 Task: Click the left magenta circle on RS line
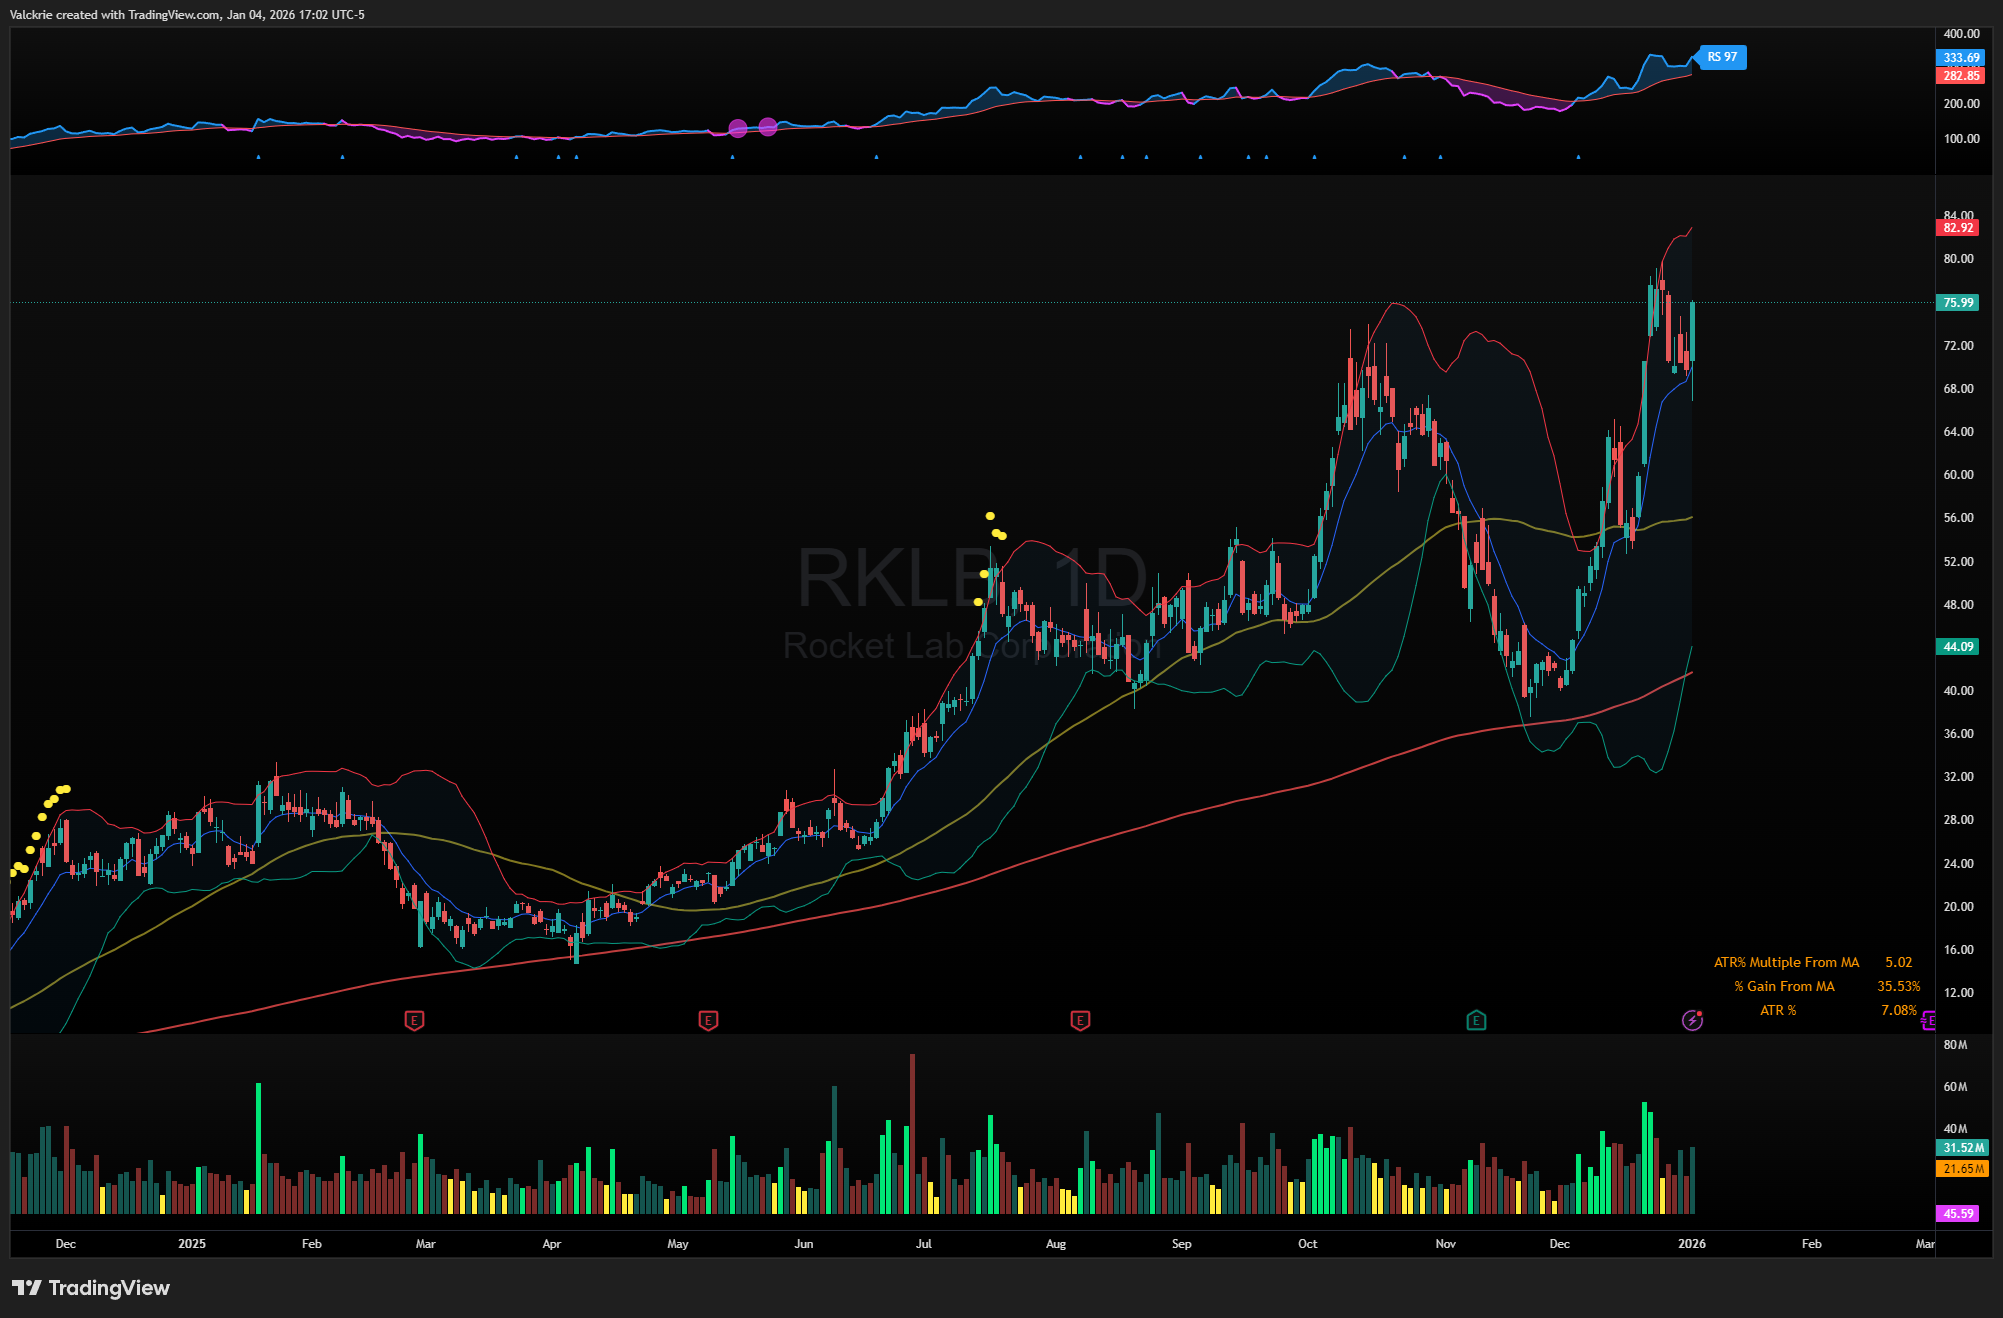click(738, 128)
